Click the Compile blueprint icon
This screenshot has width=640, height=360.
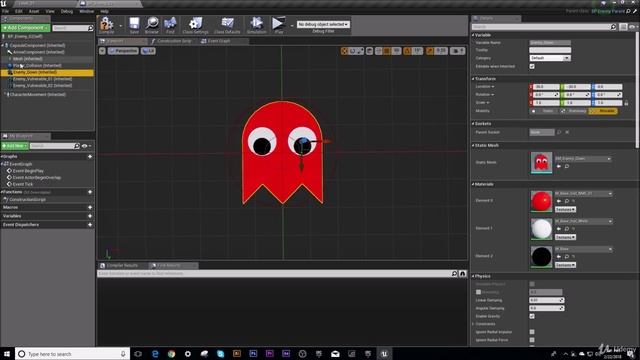(107, 25)
